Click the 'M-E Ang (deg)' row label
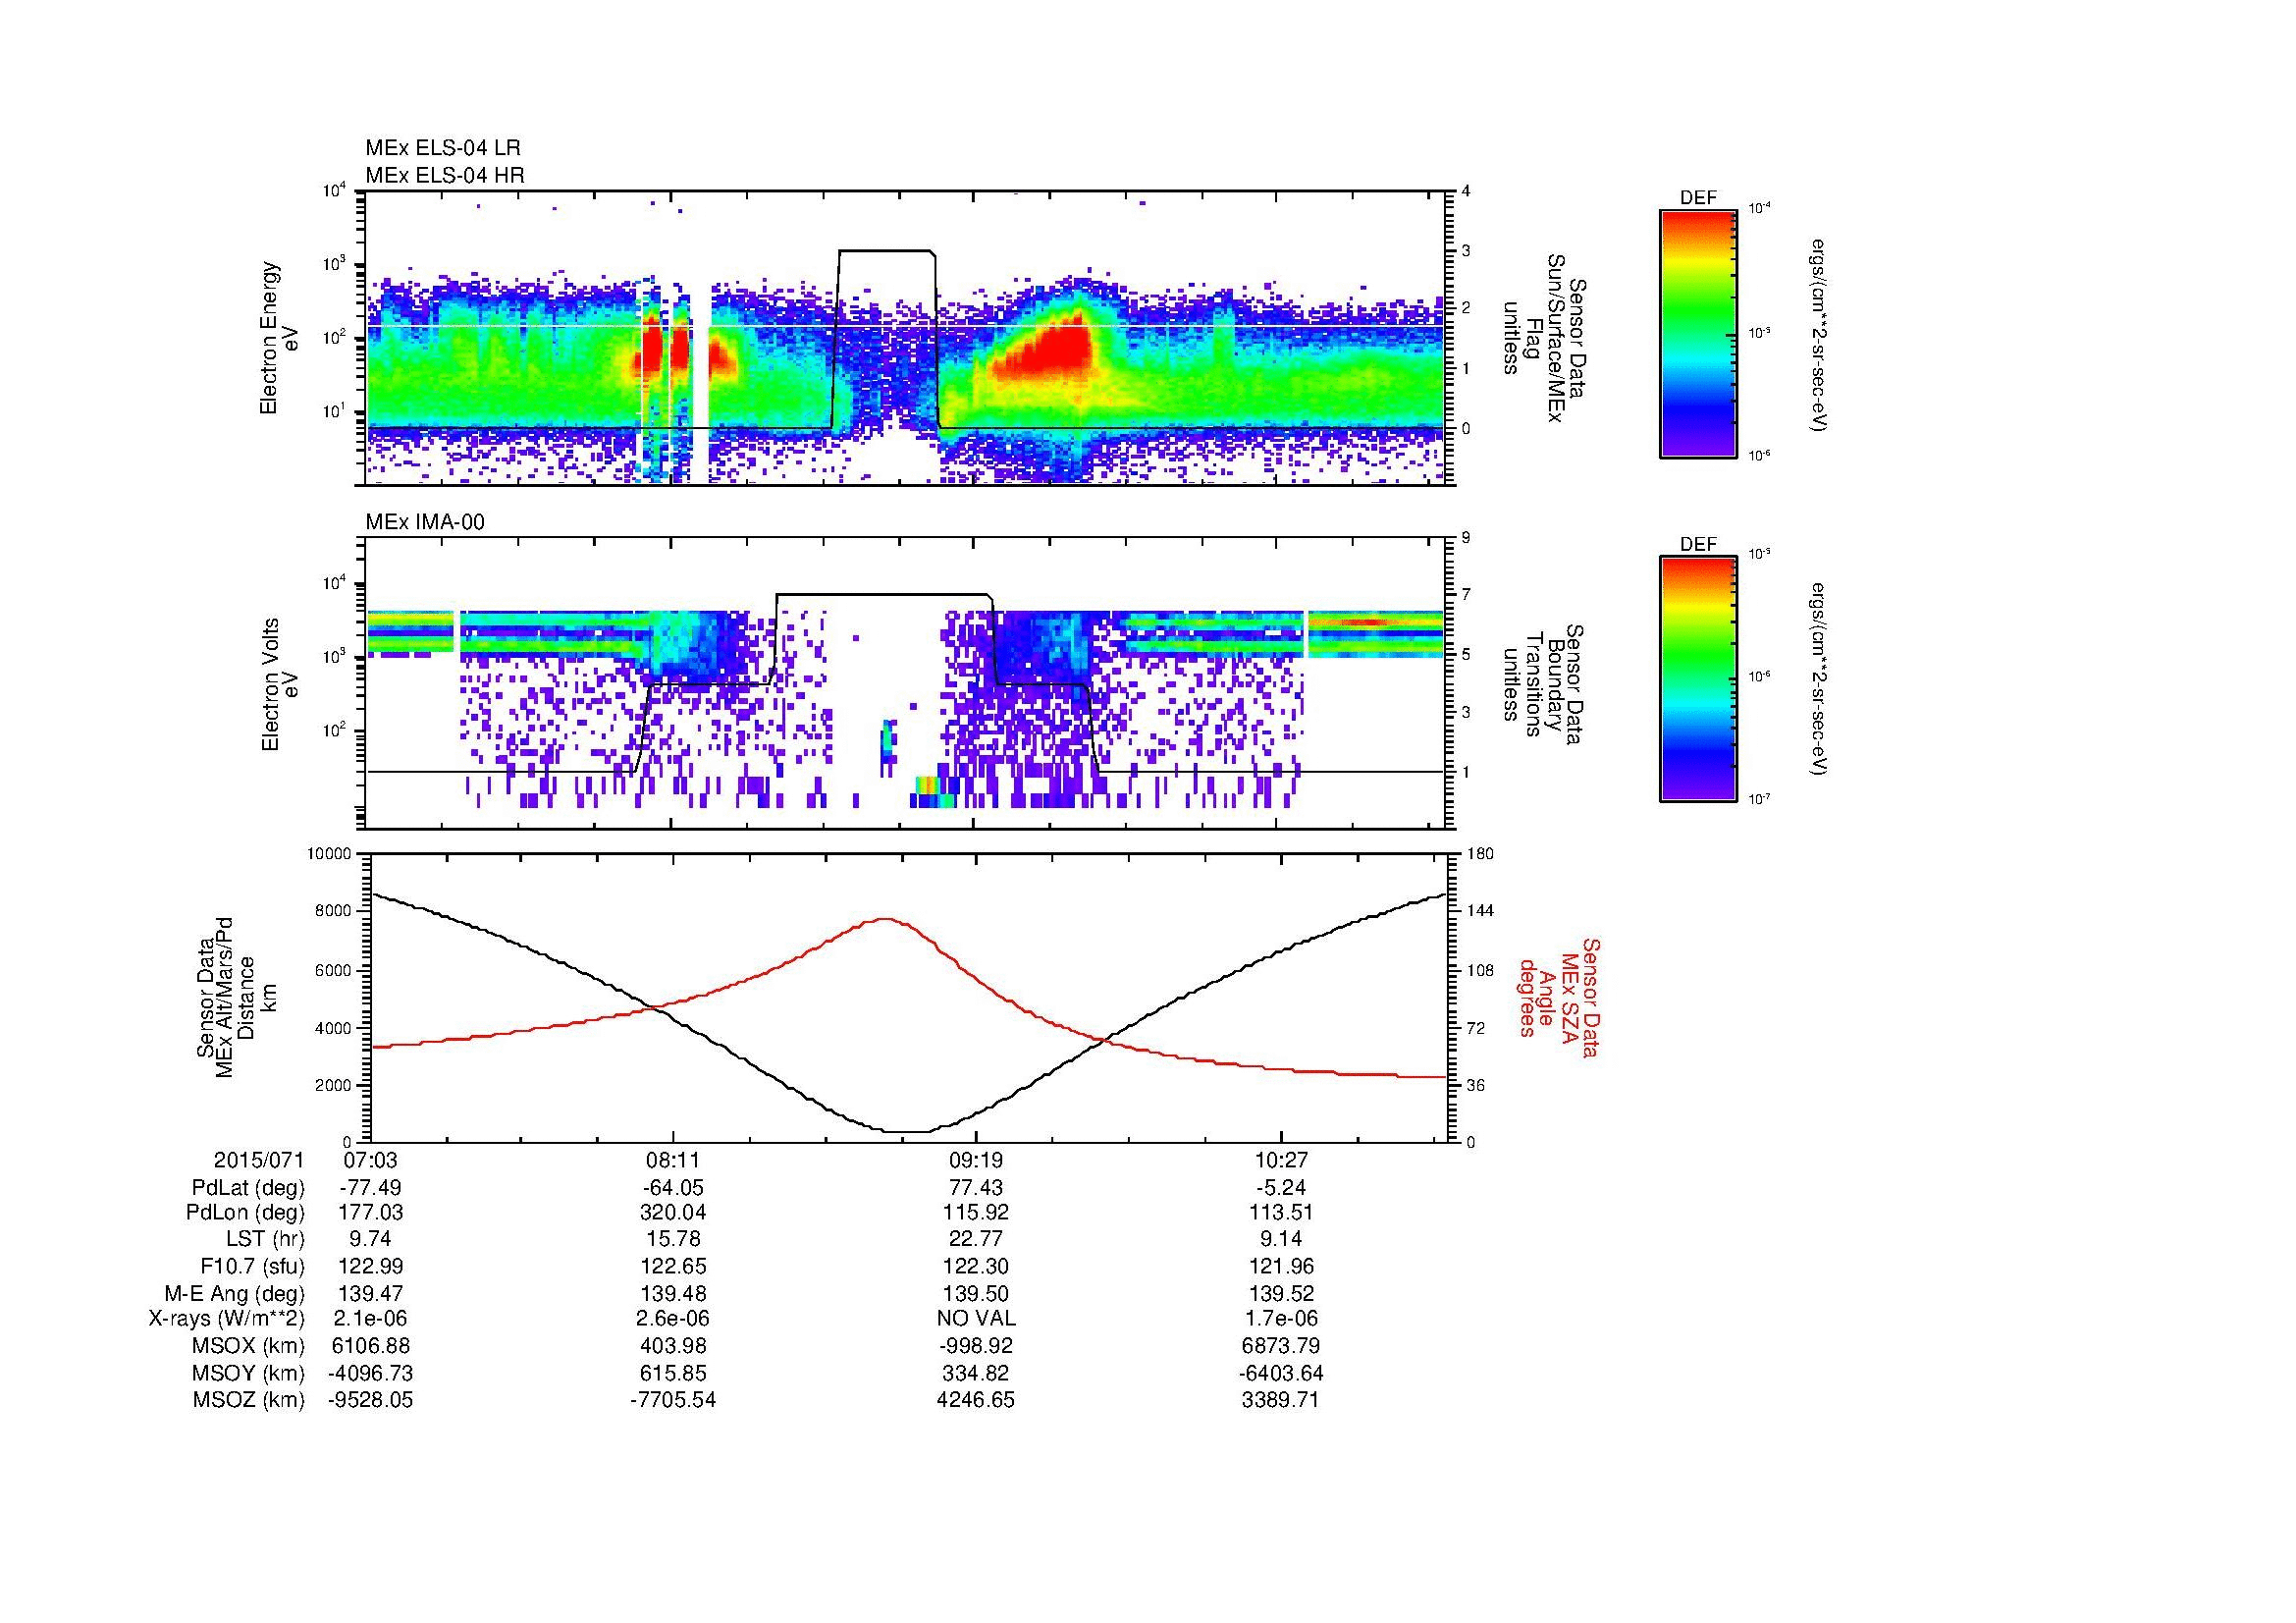This screenshot has height=1623, width=2296. [x=234, y=1294]
